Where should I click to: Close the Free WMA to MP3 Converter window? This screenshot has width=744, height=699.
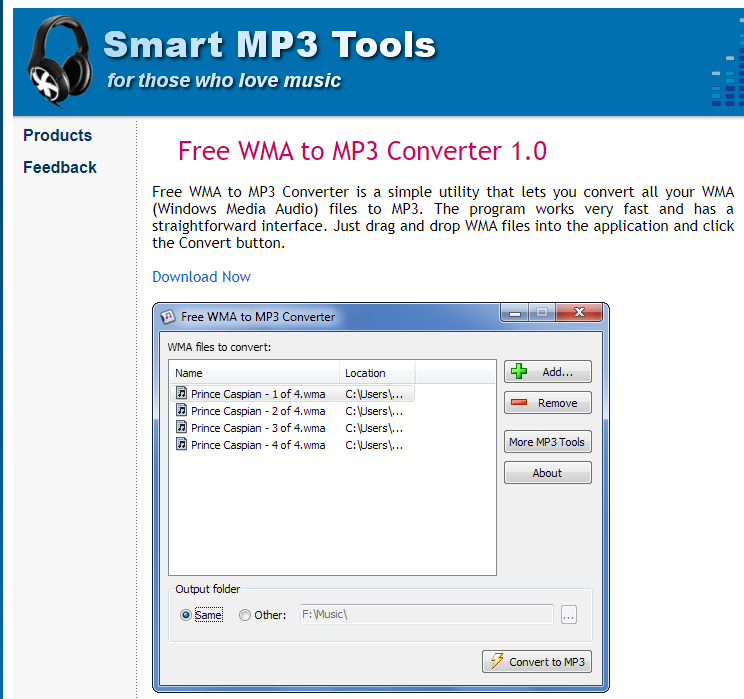click(579, 313)
